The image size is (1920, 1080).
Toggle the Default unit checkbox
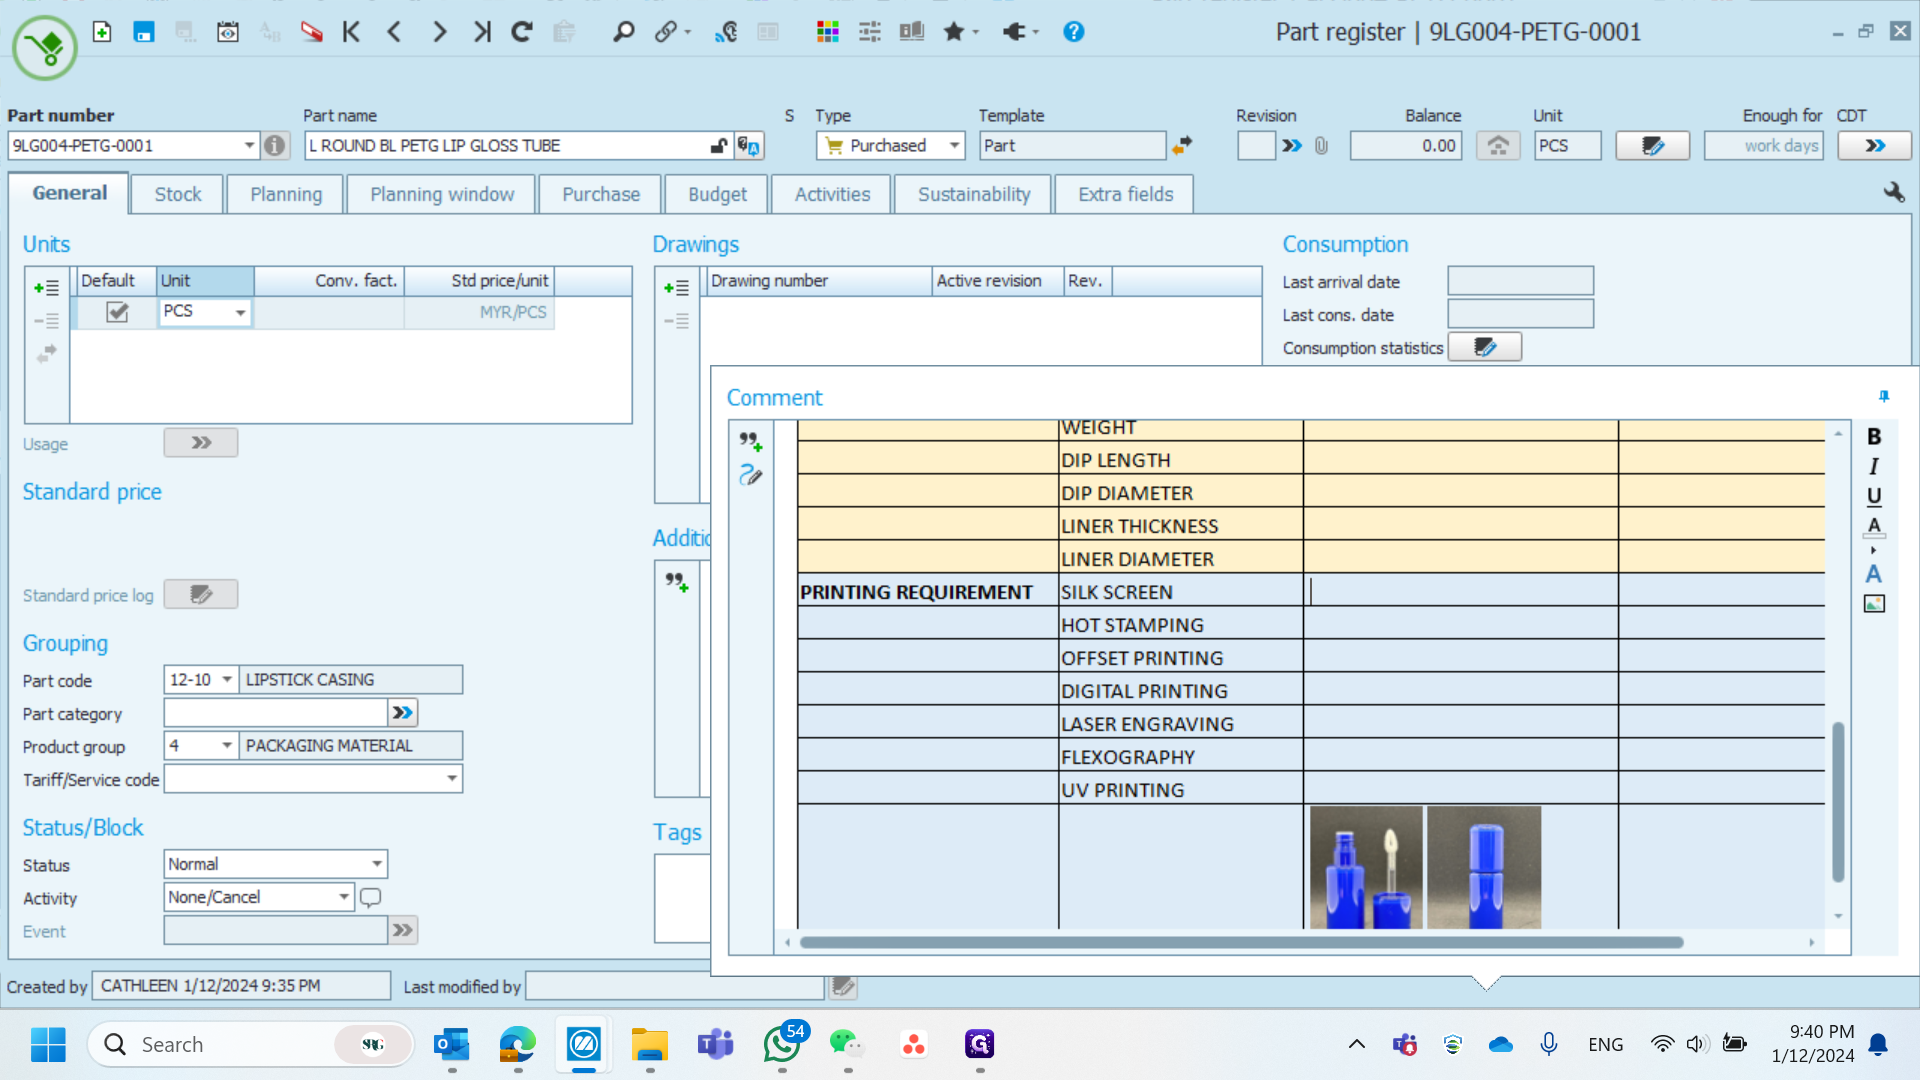point(117,312)
